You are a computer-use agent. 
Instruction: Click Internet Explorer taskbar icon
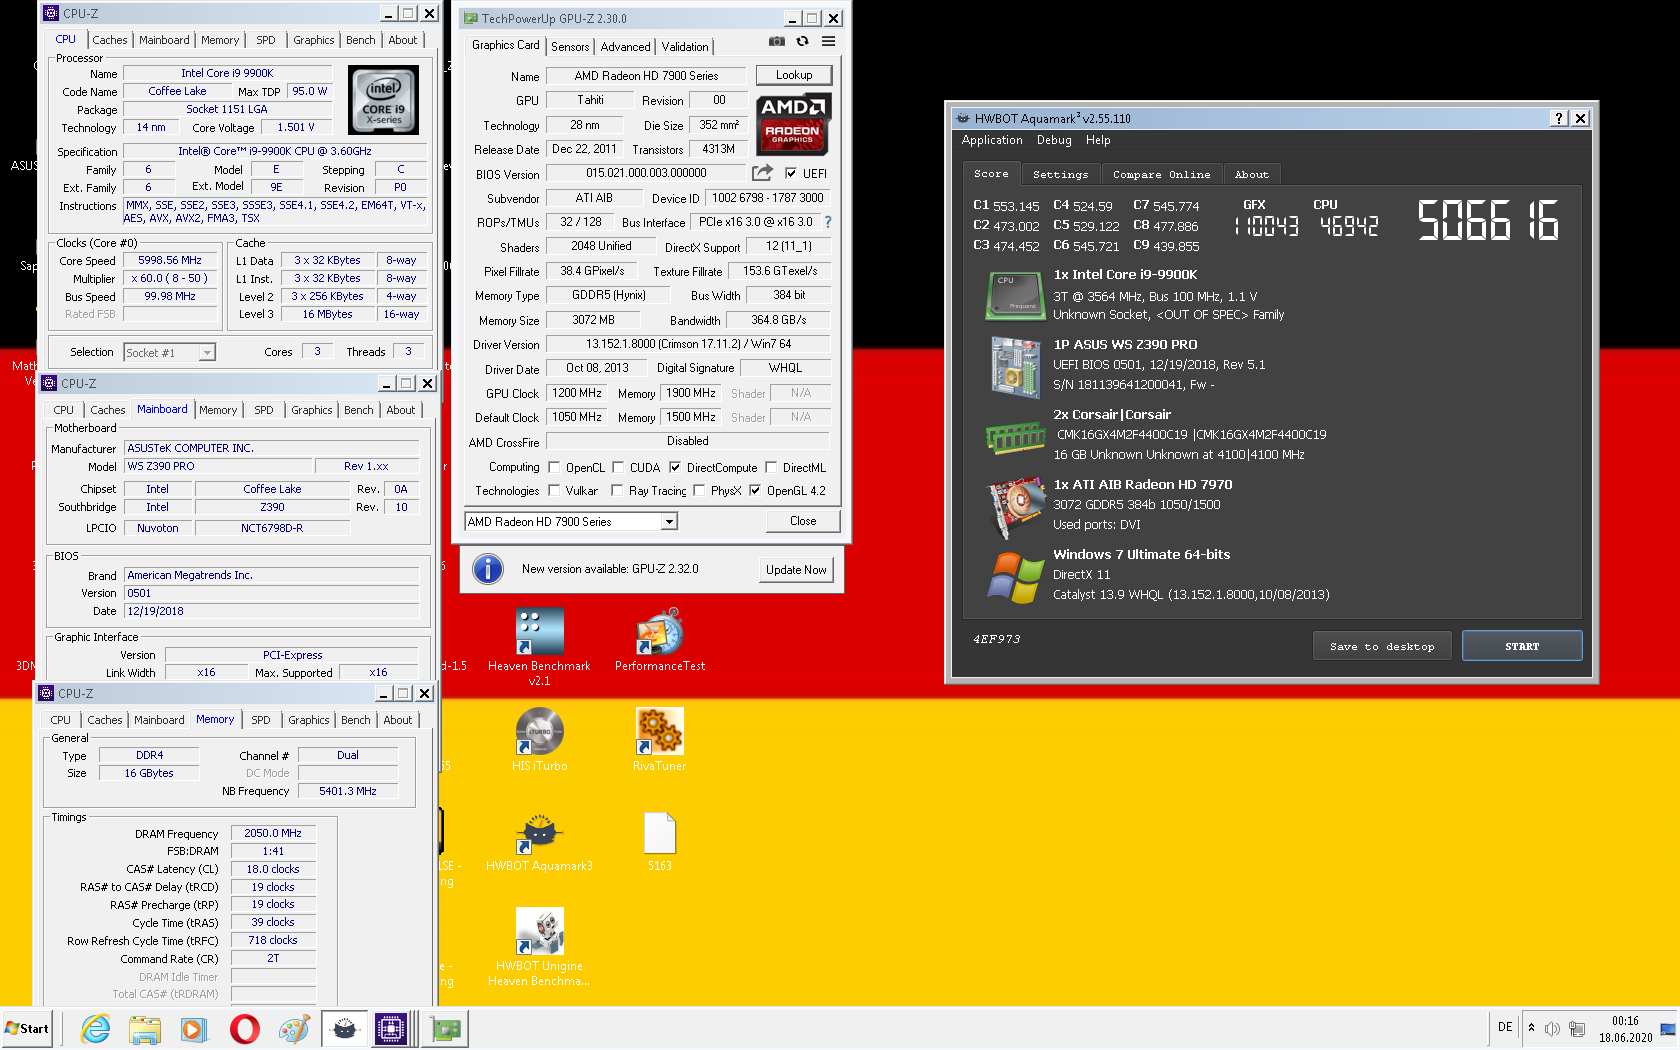click(x=96, y=1028)
